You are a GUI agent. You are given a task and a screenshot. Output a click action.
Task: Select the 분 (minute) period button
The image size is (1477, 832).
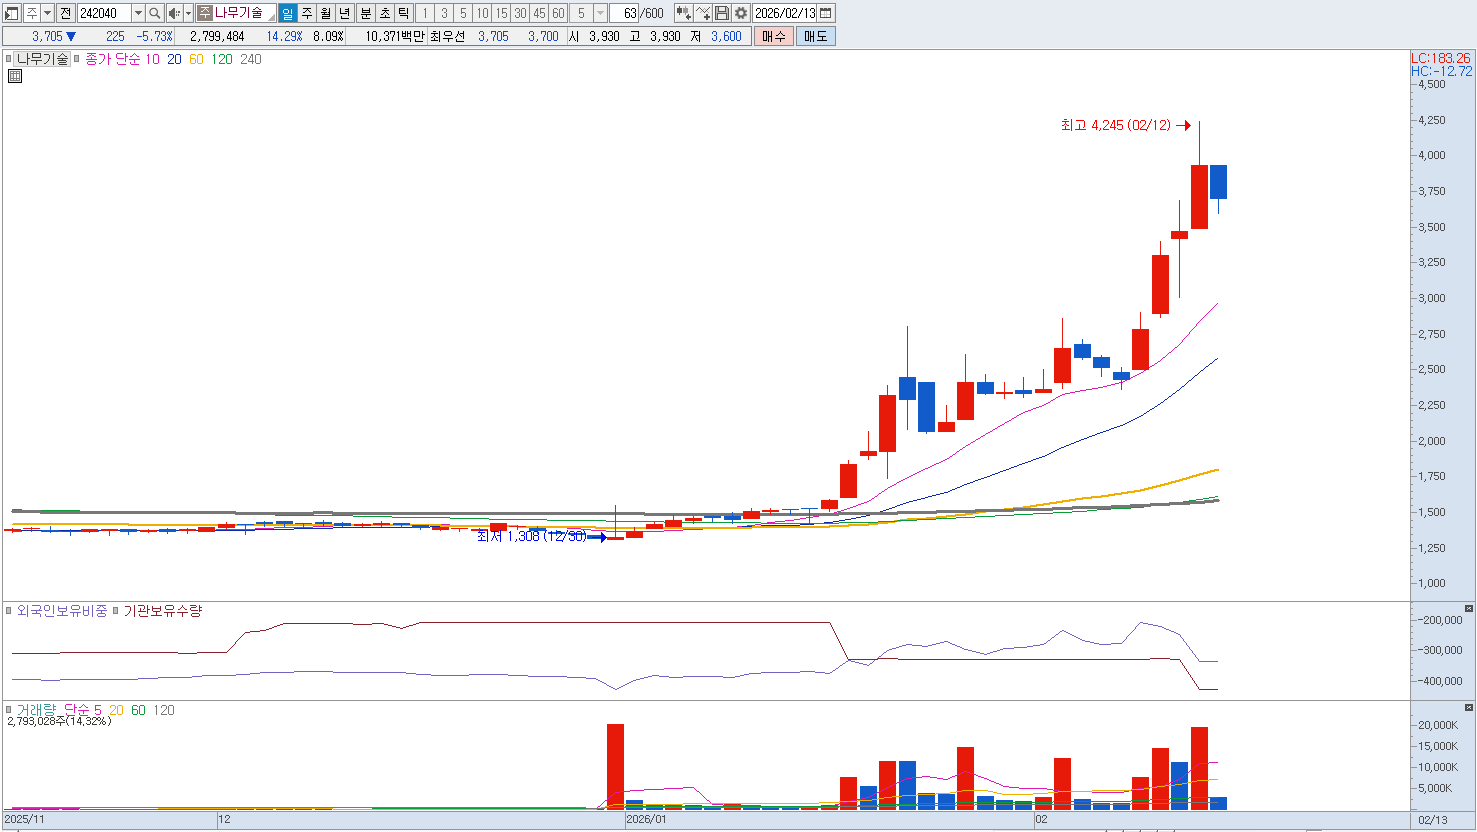tap(365, 13)
